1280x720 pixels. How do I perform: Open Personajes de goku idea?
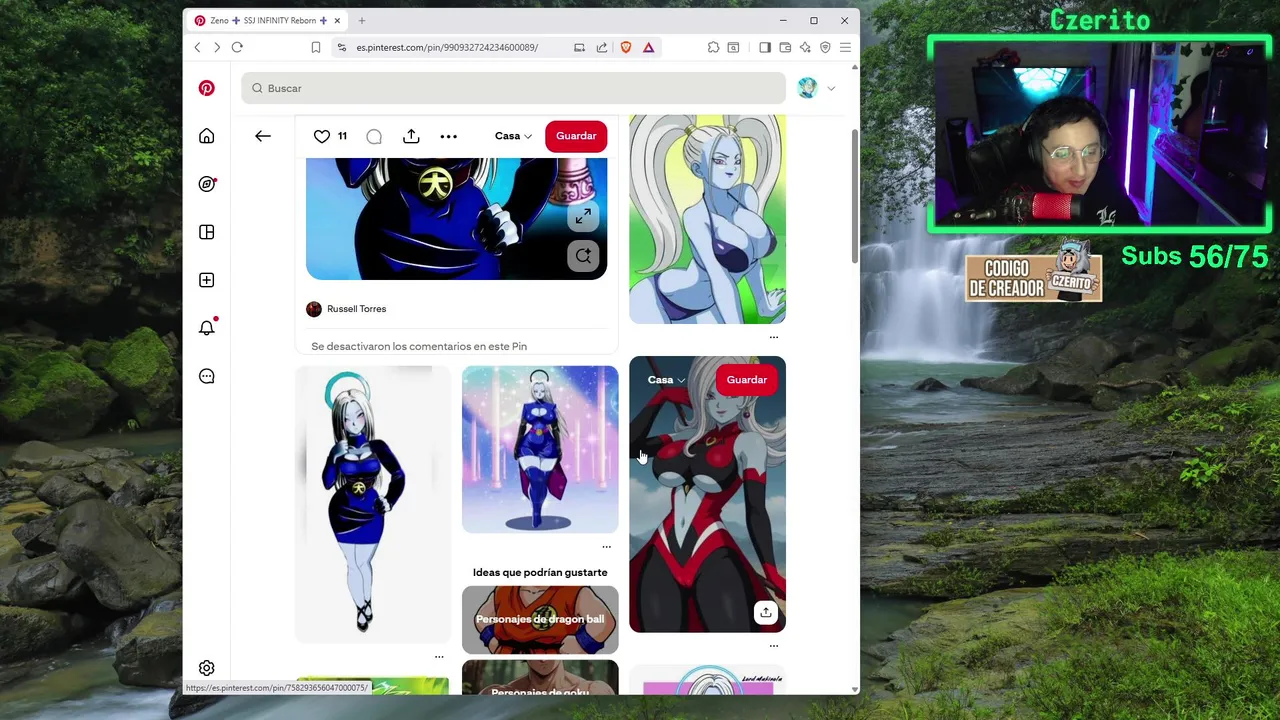pos(540,678)
